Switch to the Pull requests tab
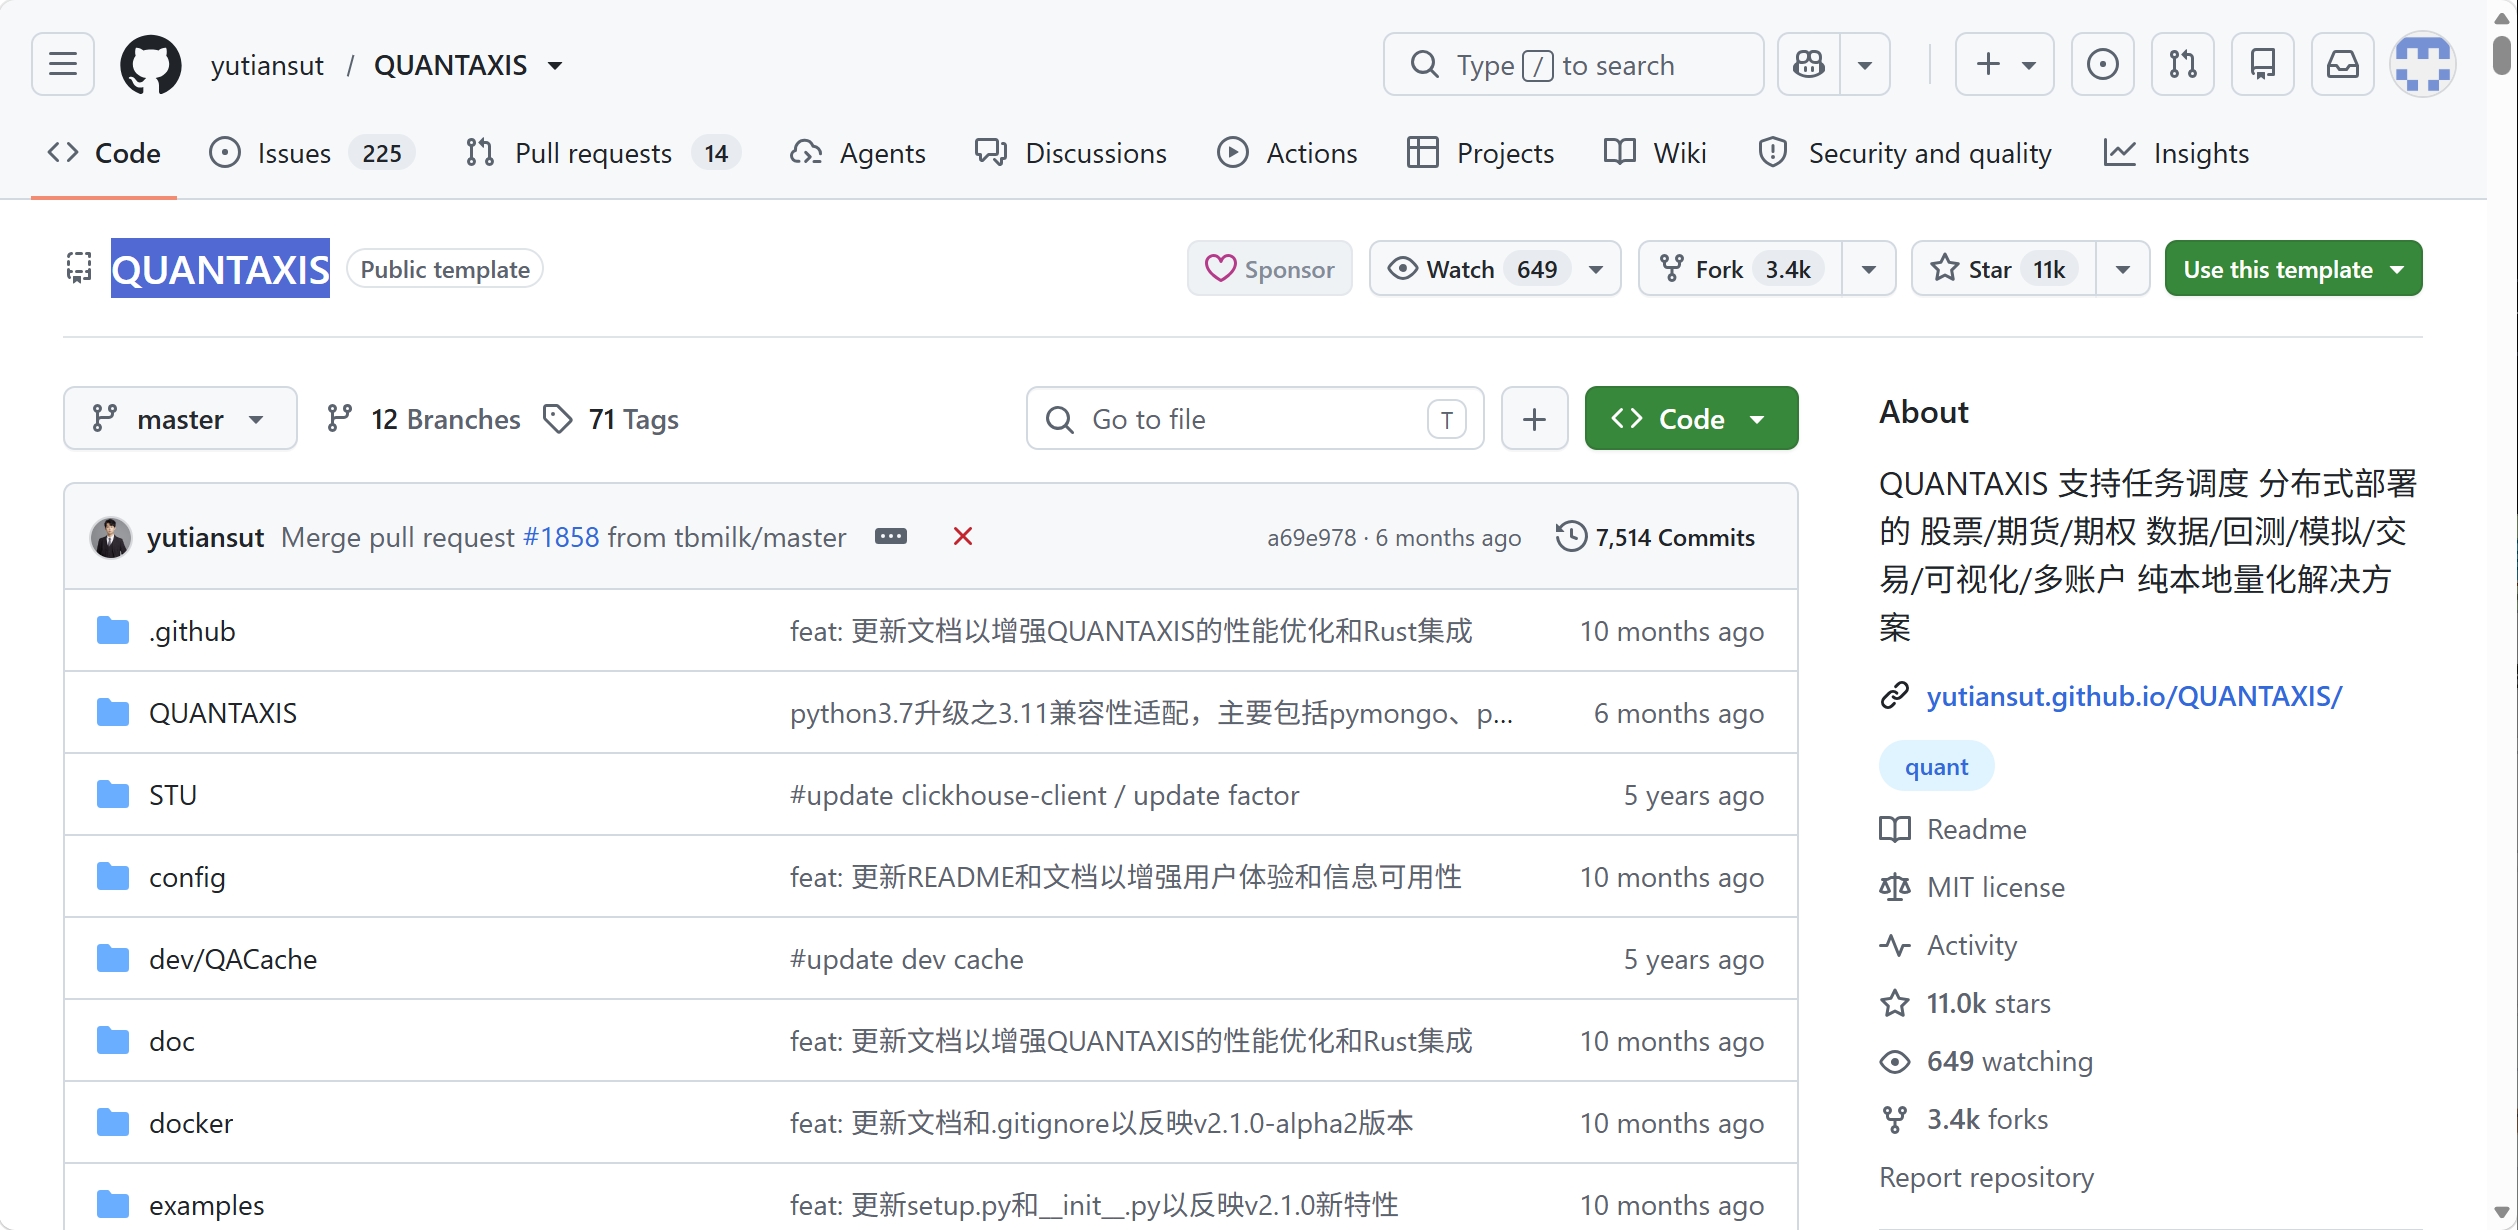The height and width of the screenshot is (1230, 2518). coord(603,153)
